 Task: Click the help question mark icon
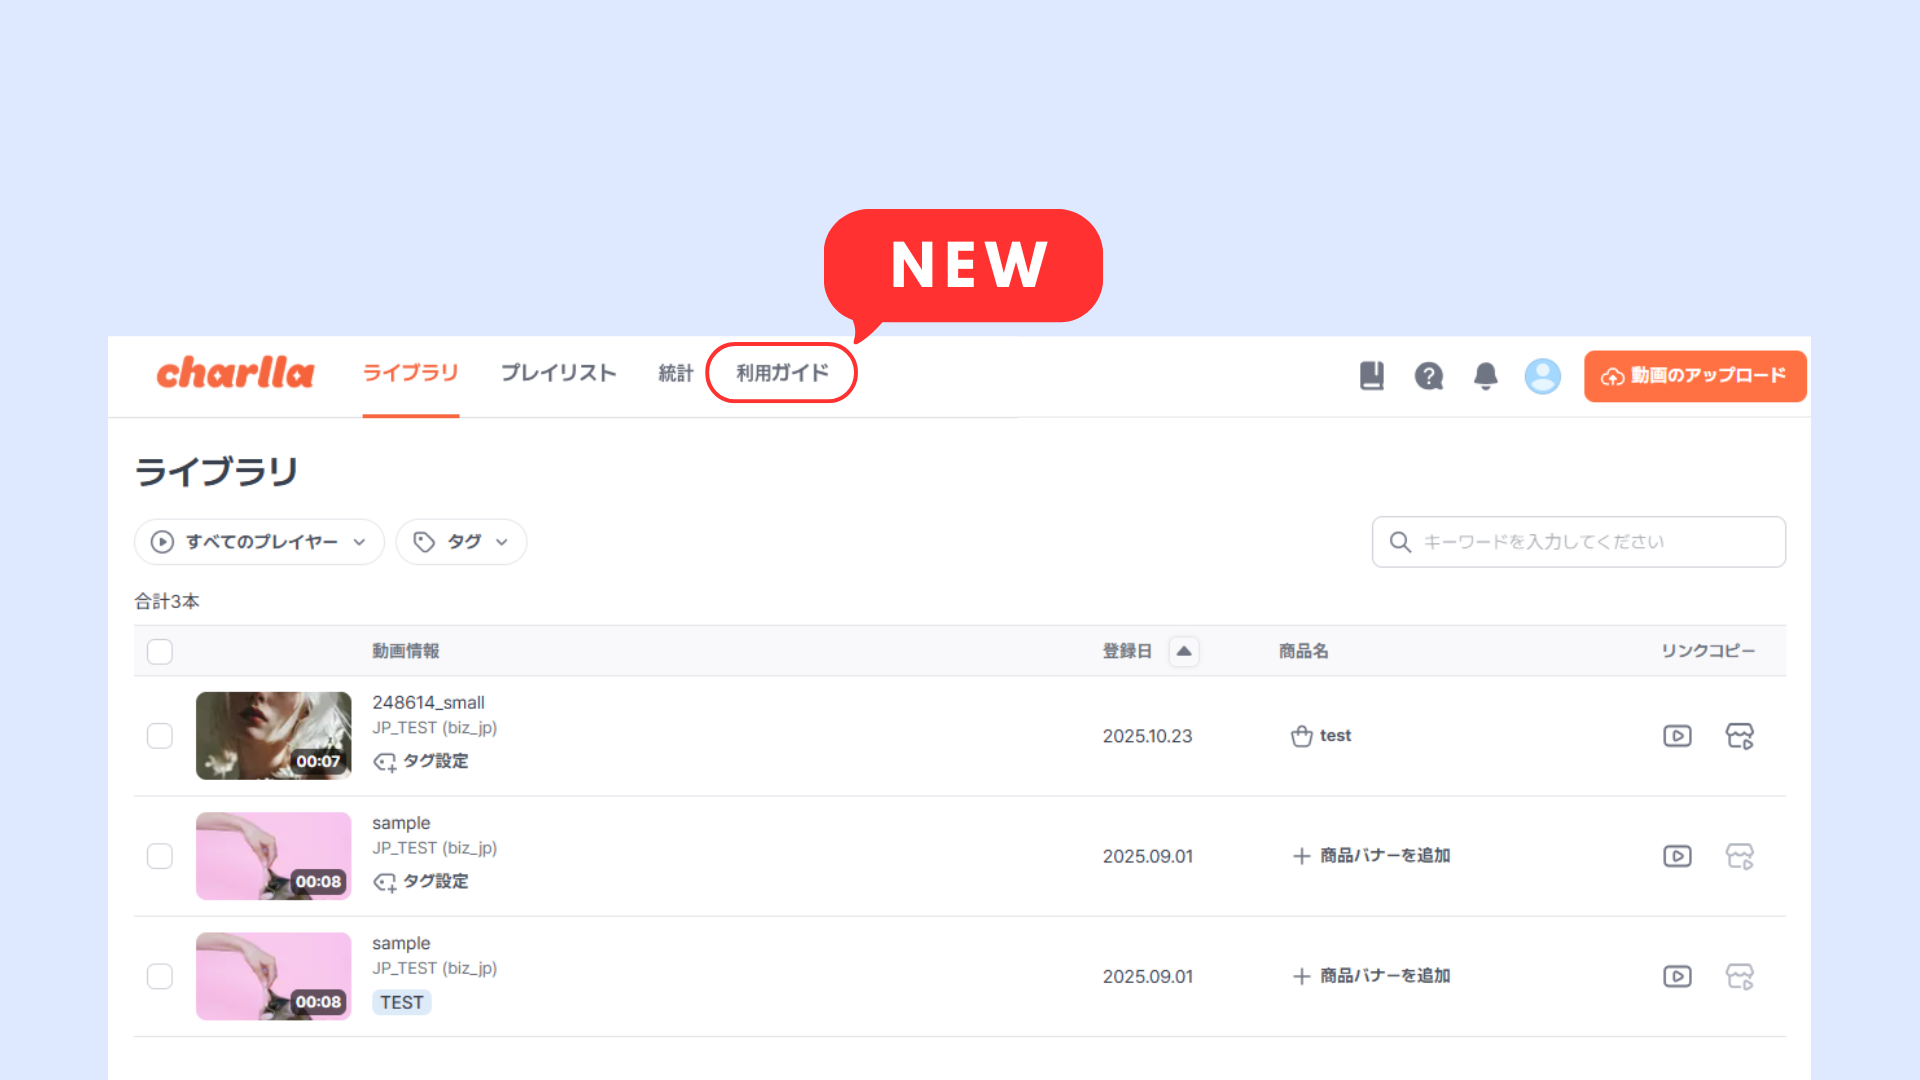point(1428,376)
